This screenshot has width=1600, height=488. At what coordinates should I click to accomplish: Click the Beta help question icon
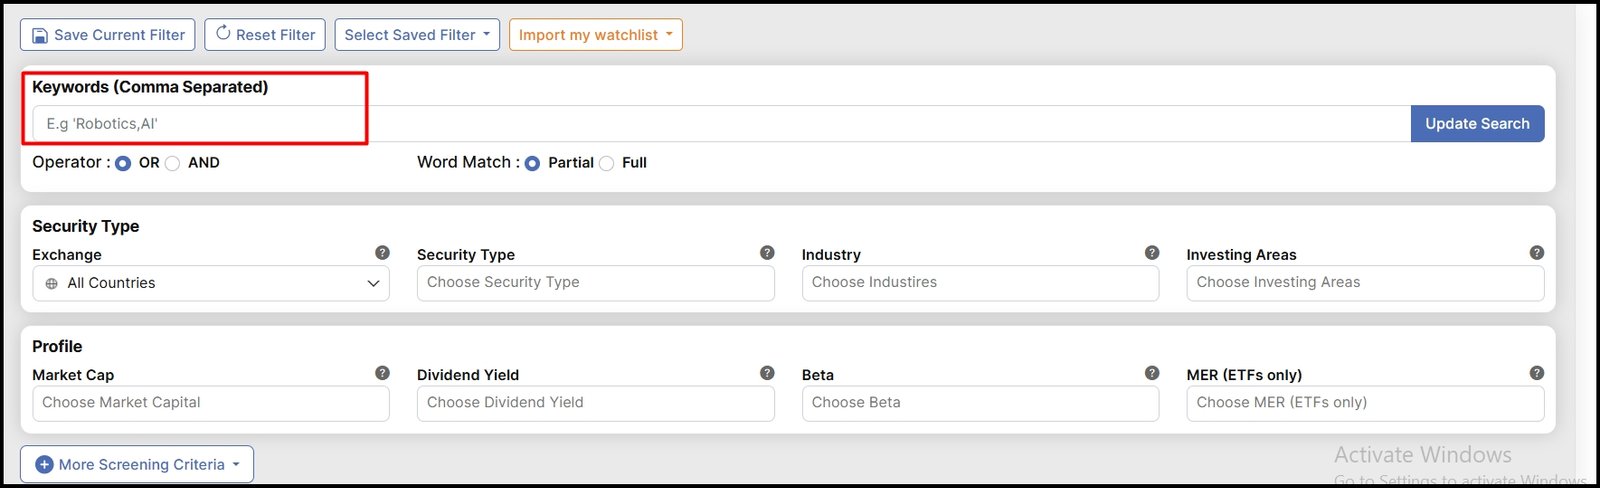point(1152,373)
